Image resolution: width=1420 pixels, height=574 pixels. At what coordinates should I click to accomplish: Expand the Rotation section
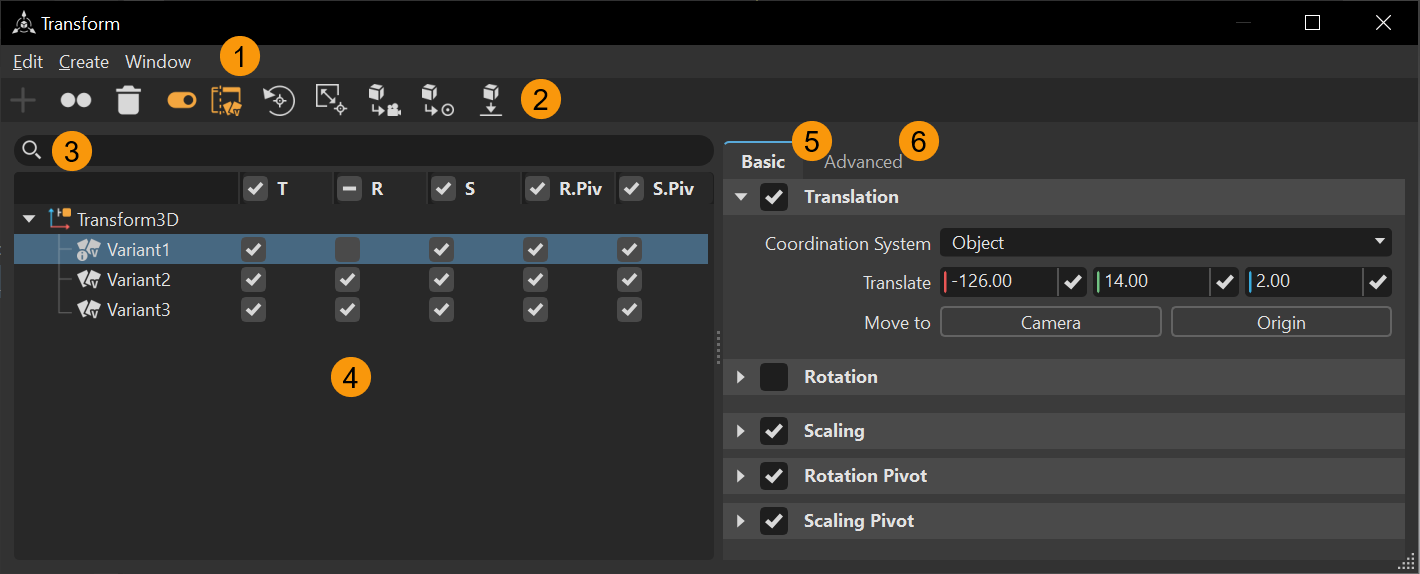[741, 377]
